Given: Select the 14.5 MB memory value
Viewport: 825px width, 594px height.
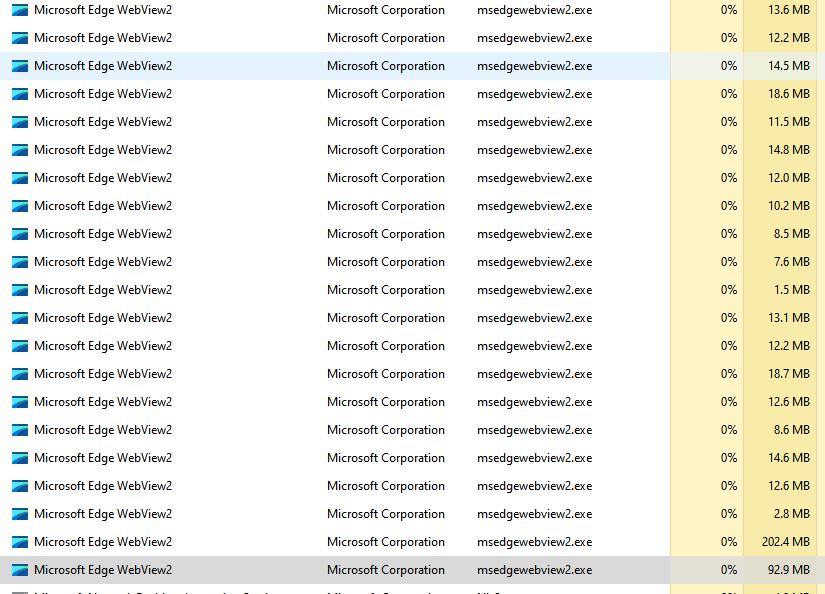Looking at the screenshot, I should pyautogui.click(x=789, y=66).
